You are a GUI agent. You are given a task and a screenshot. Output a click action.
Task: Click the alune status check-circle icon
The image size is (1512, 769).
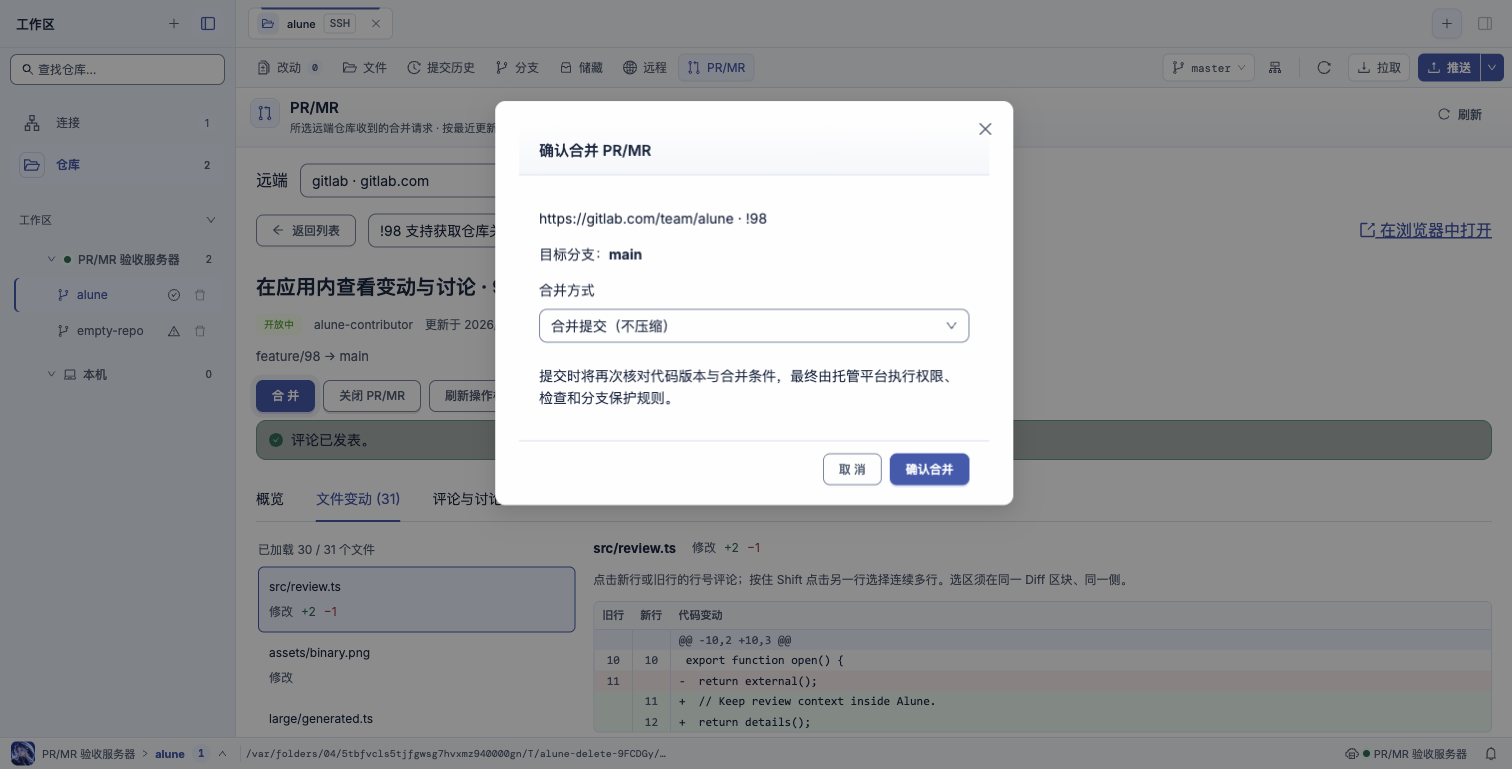tap(174, 295)
